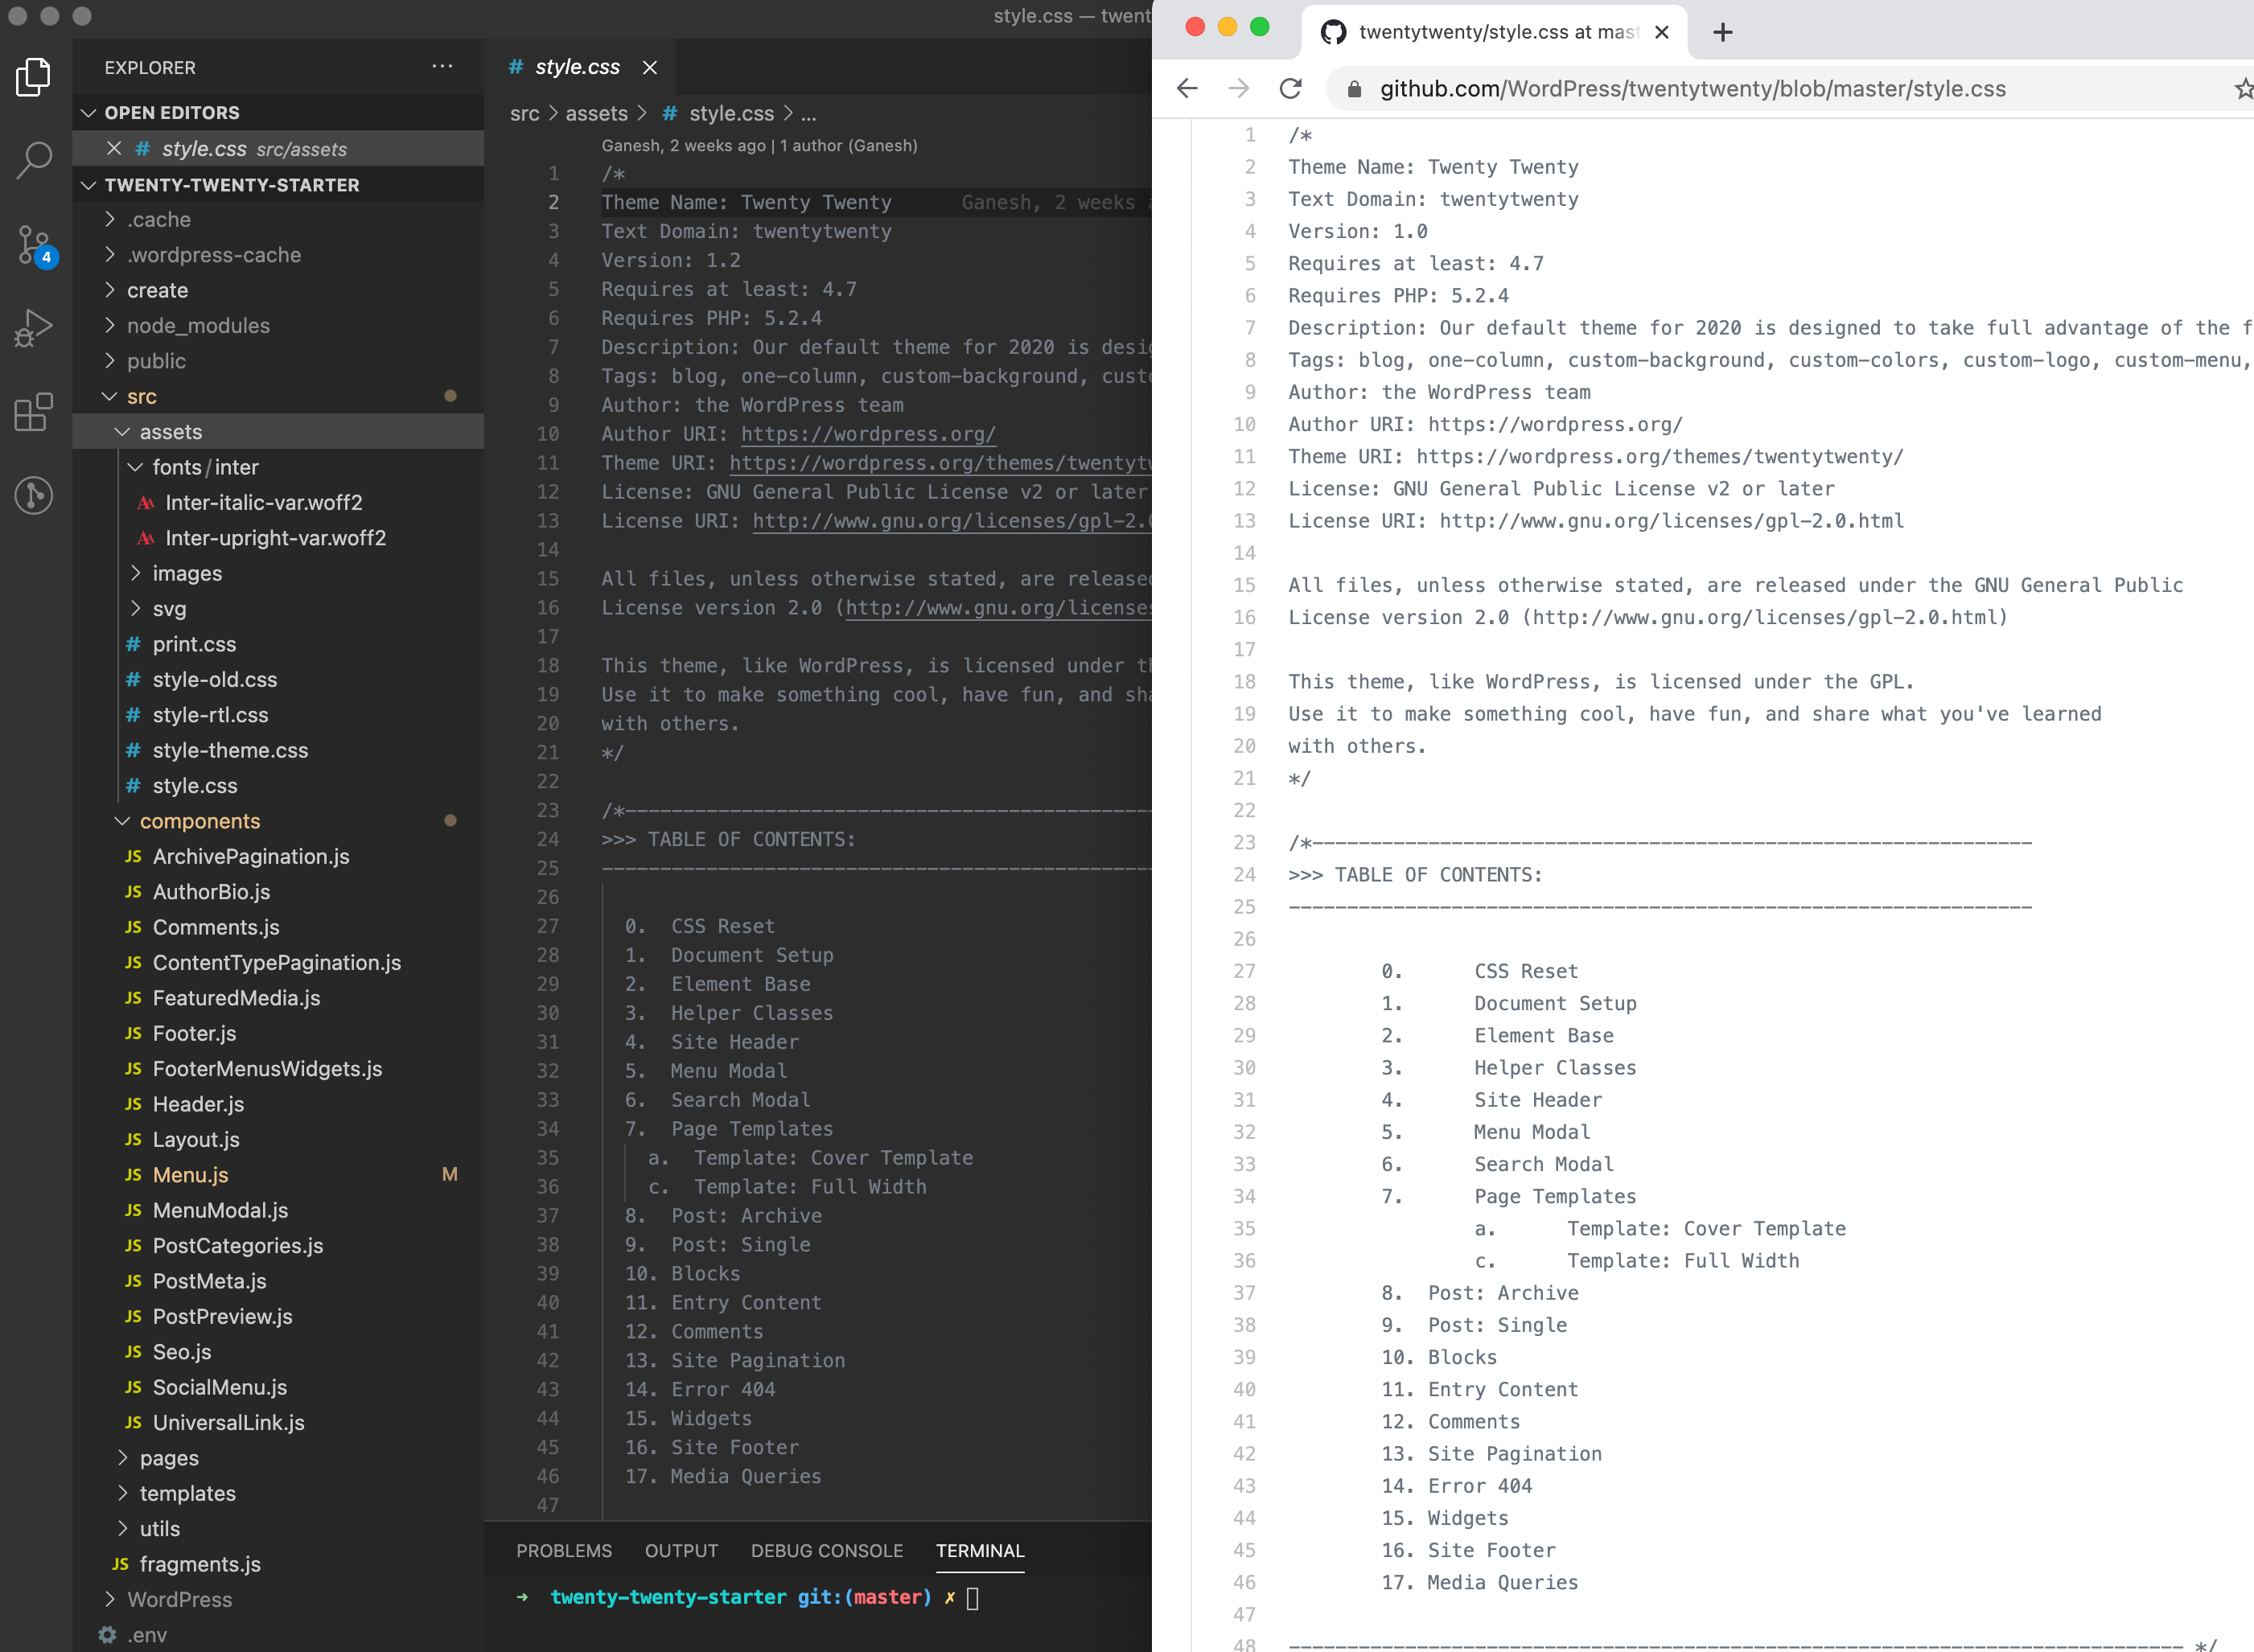
Task: Expand the utils folder
Action: [x=159, y=1529]
